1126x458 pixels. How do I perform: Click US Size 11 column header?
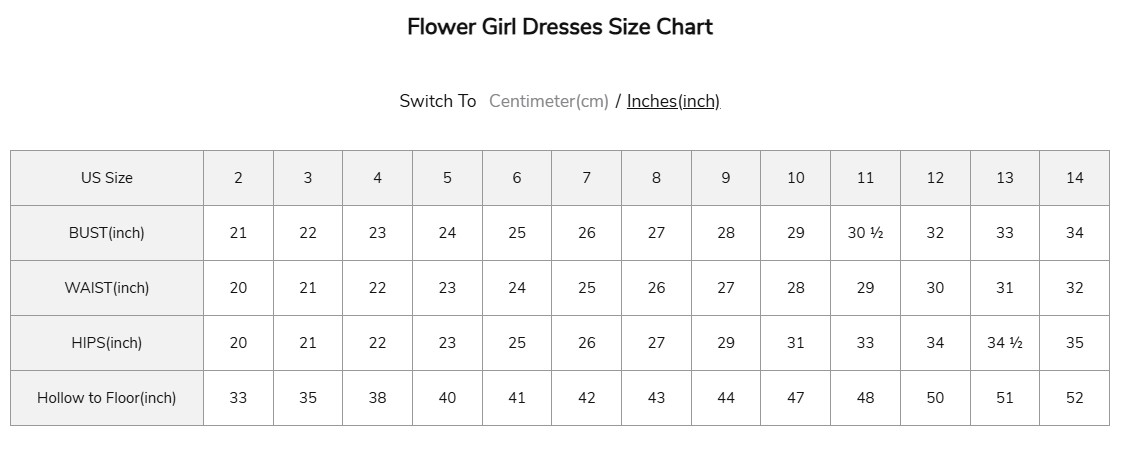pyautogui.click(x=865, y=178)
